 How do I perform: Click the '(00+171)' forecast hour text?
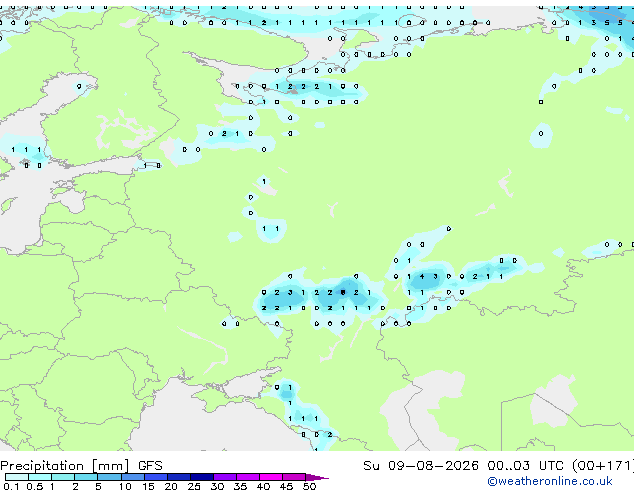(x=602, y=466)
